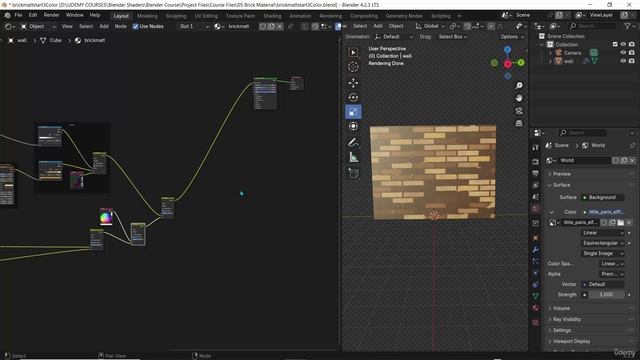Open the node editor Add menu
This screenshot has width=640, height=360.
104,26
